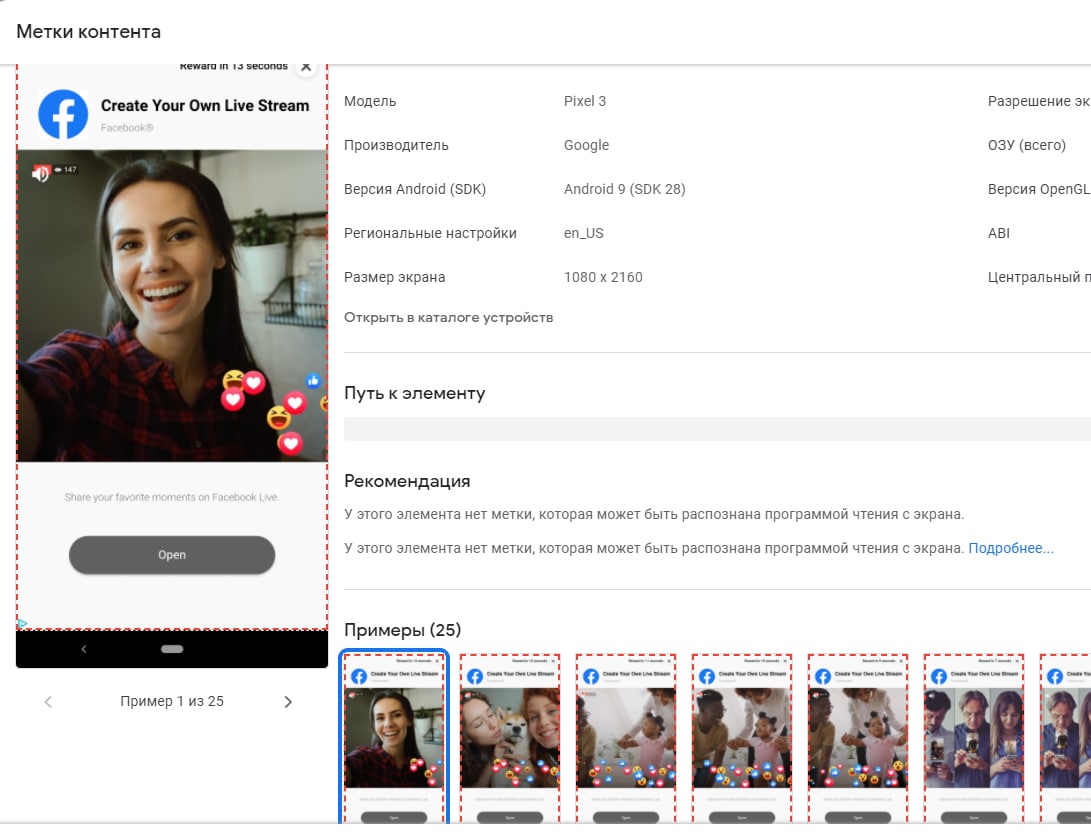Open the 'Подробнее...' link
1091x834 pixels.
point(1011,548)
